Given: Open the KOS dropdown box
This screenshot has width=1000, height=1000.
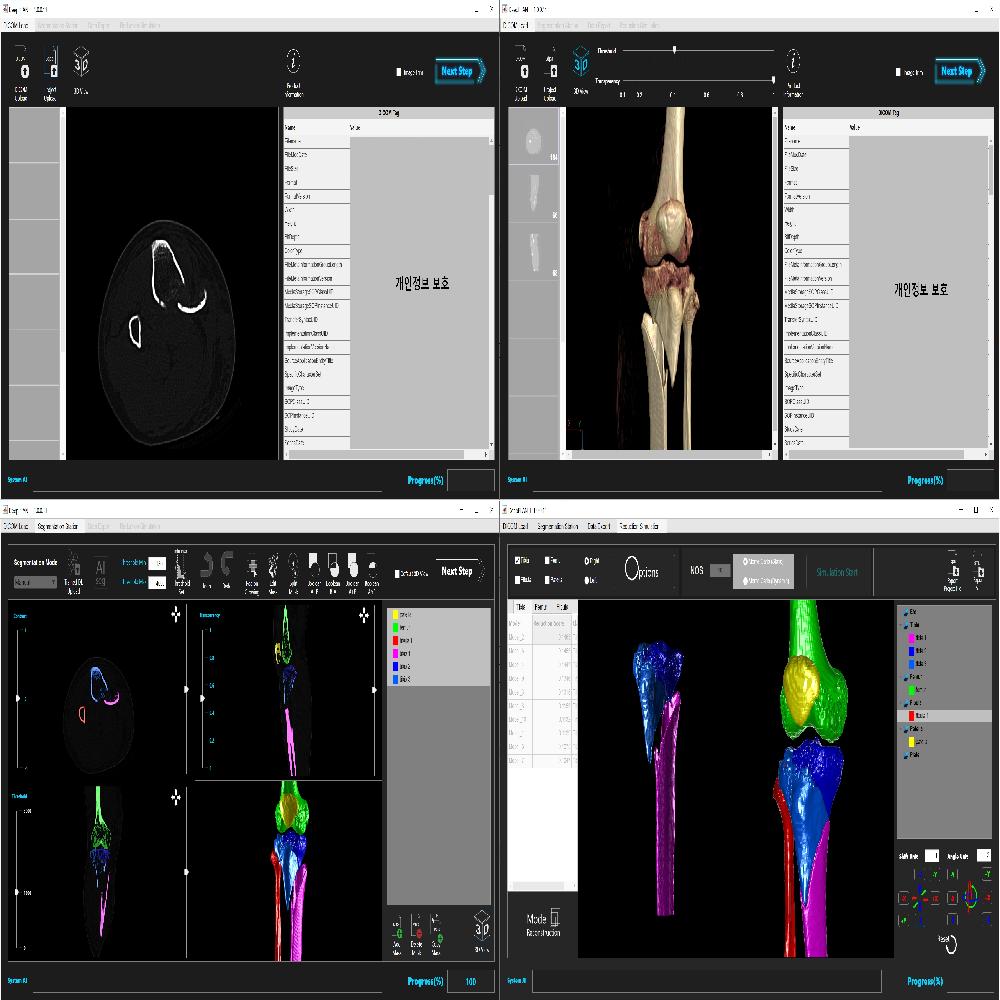Looking at the screenshot, I should [x=720, y=570].
